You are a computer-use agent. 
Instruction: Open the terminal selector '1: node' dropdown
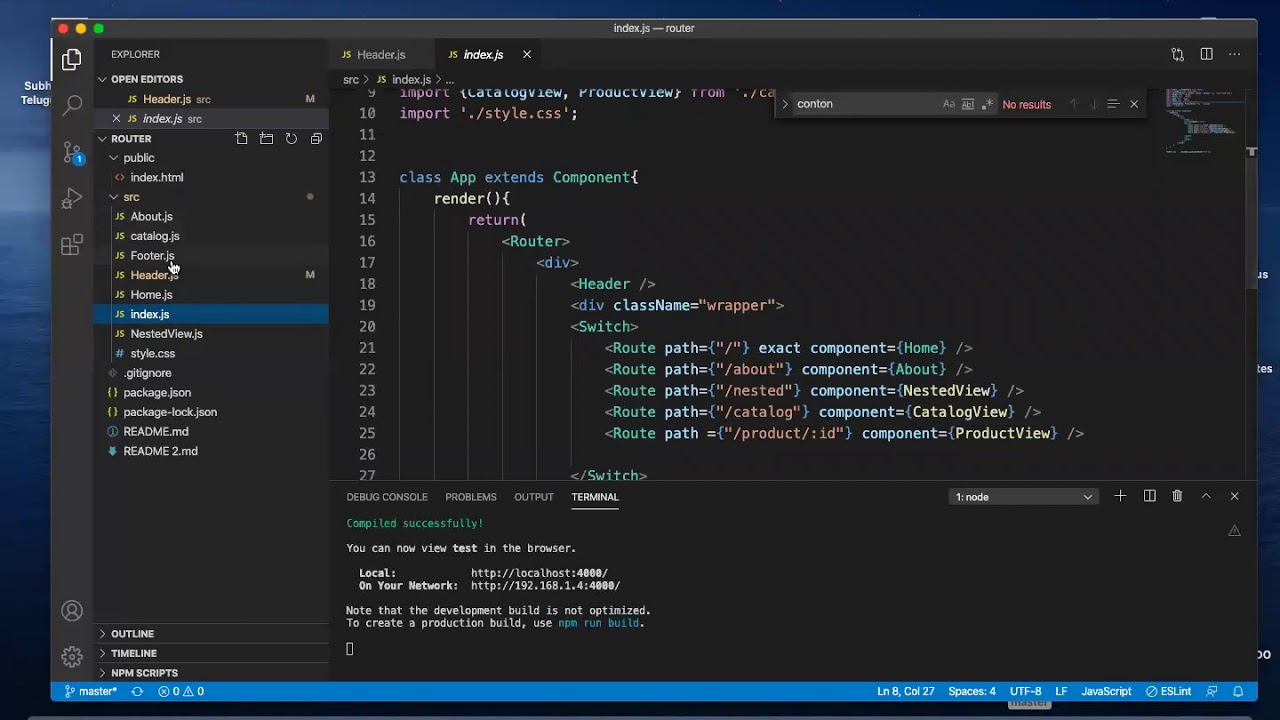(x=1023, y=497)
